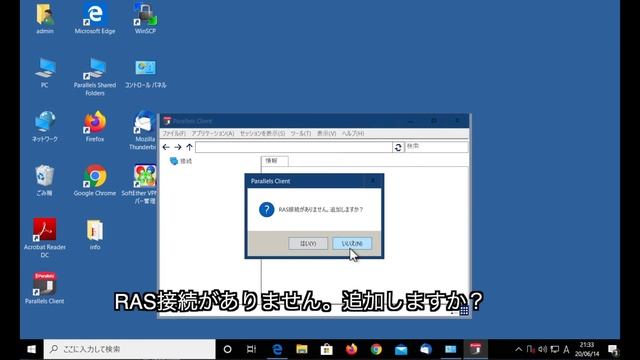Select the ネットワーク desktop icon

[x=44, y=127]
